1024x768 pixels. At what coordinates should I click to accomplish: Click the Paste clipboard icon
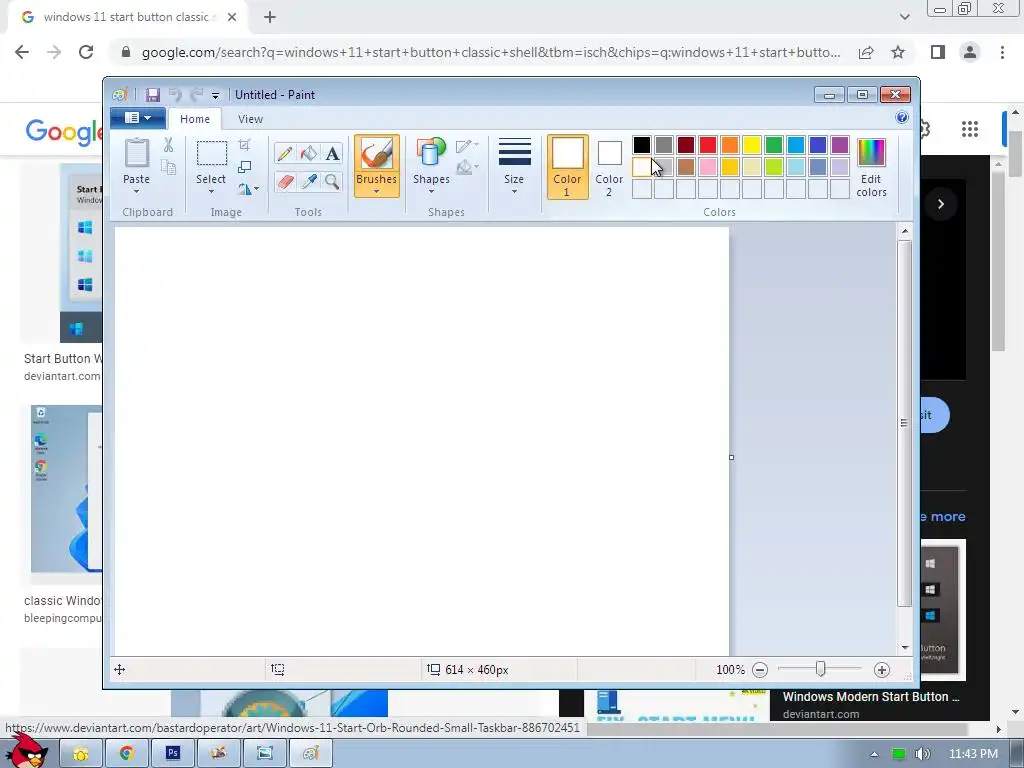136,153
